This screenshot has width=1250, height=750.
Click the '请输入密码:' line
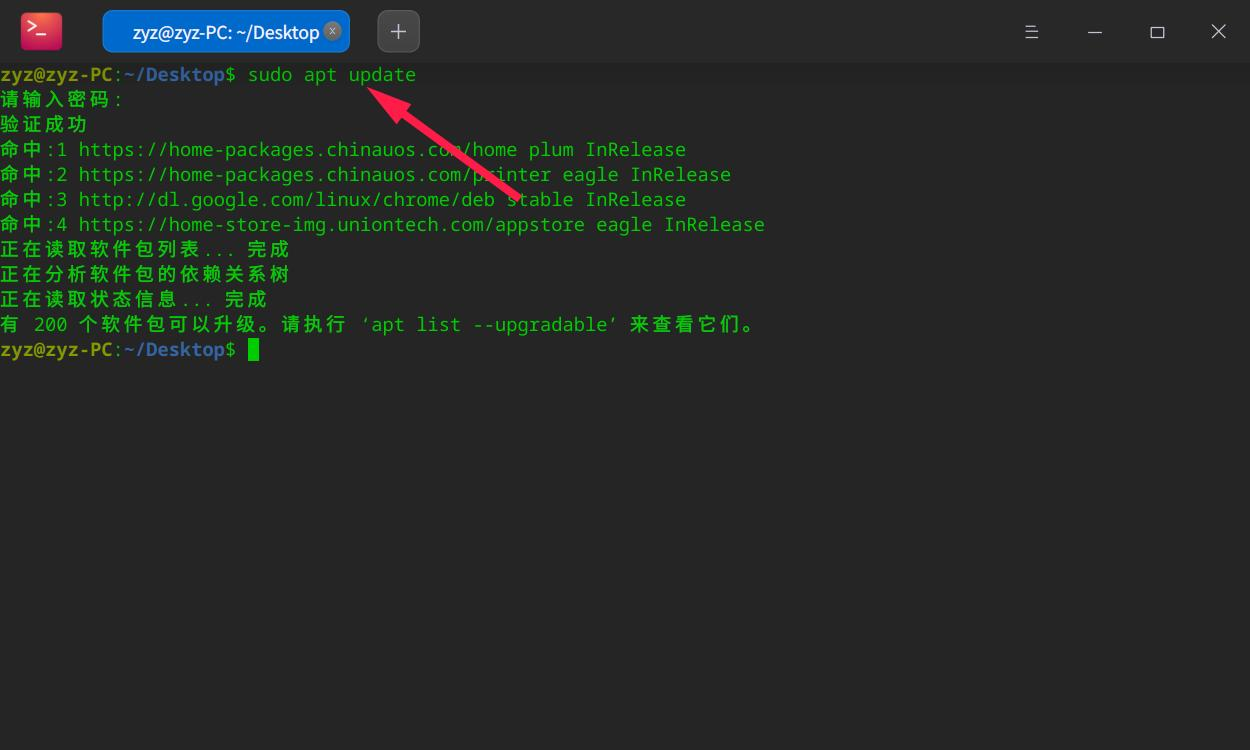click(62, 100)
